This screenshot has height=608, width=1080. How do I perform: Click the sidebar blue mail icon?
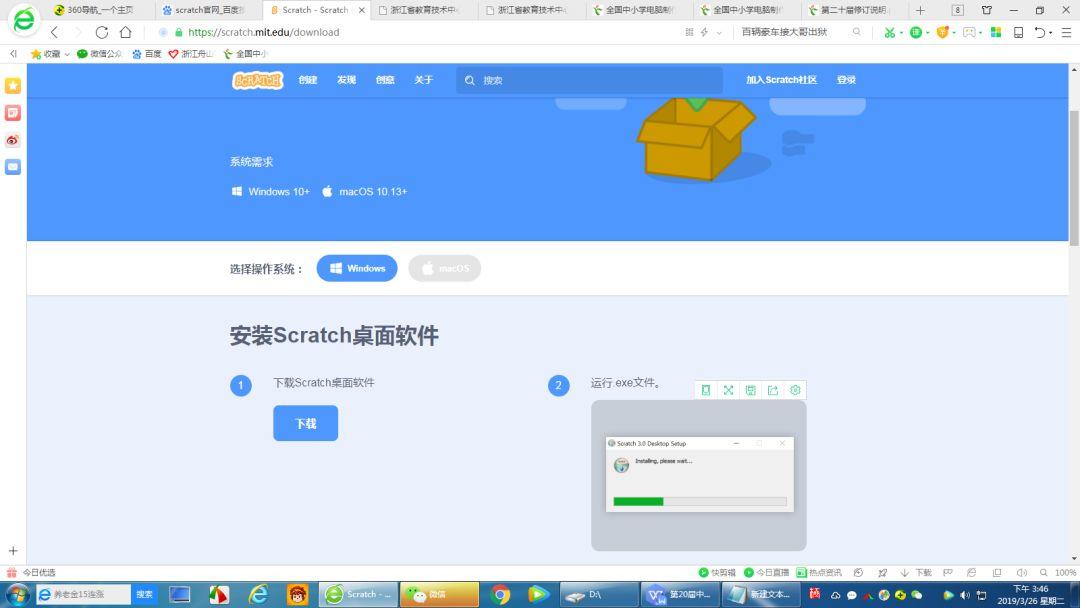13,167
